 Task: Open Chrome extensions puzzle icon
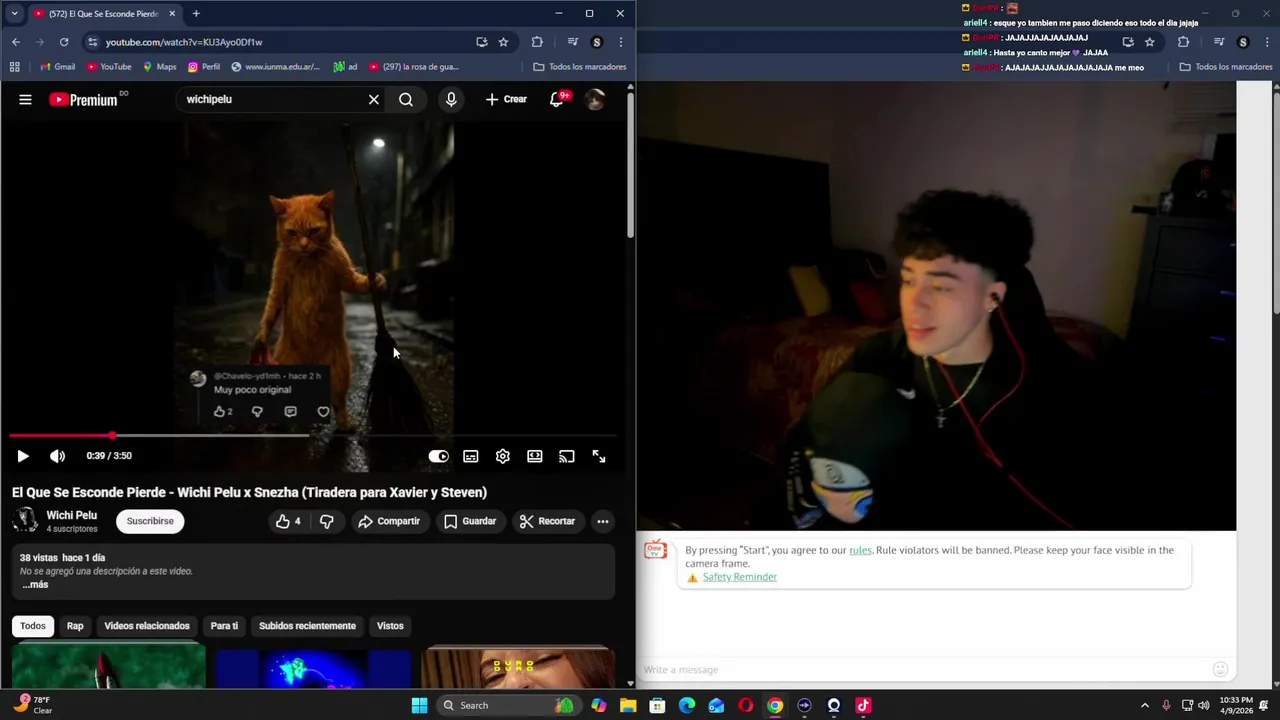pyautogui.click(x=537, y=42)
